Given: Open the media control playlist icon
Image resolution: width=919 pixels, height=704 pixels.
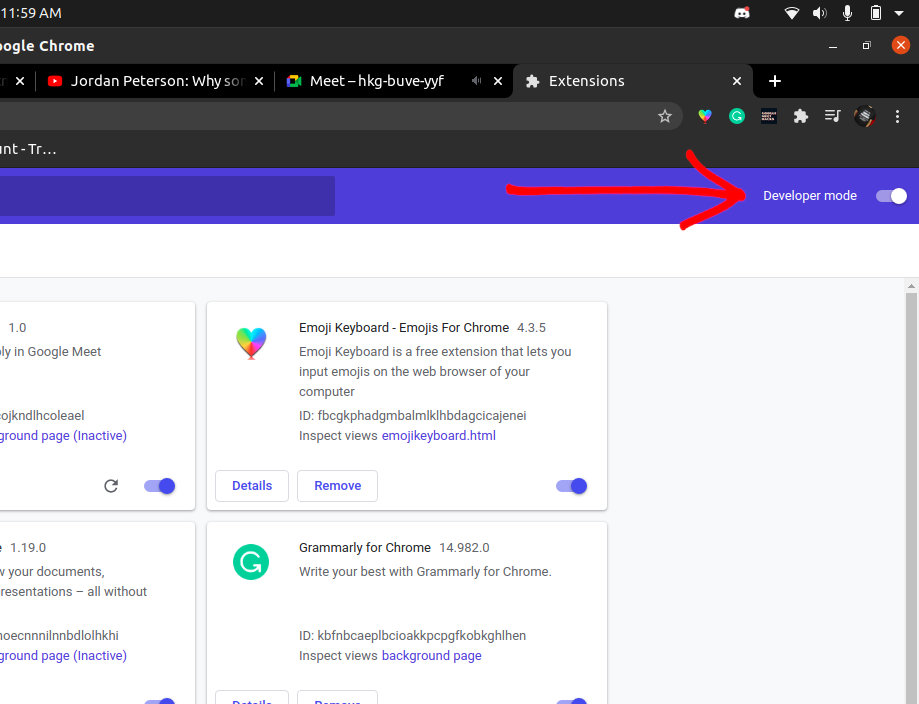Looking at the screenshot, I should pyautogui.click(x=832, y=116).
